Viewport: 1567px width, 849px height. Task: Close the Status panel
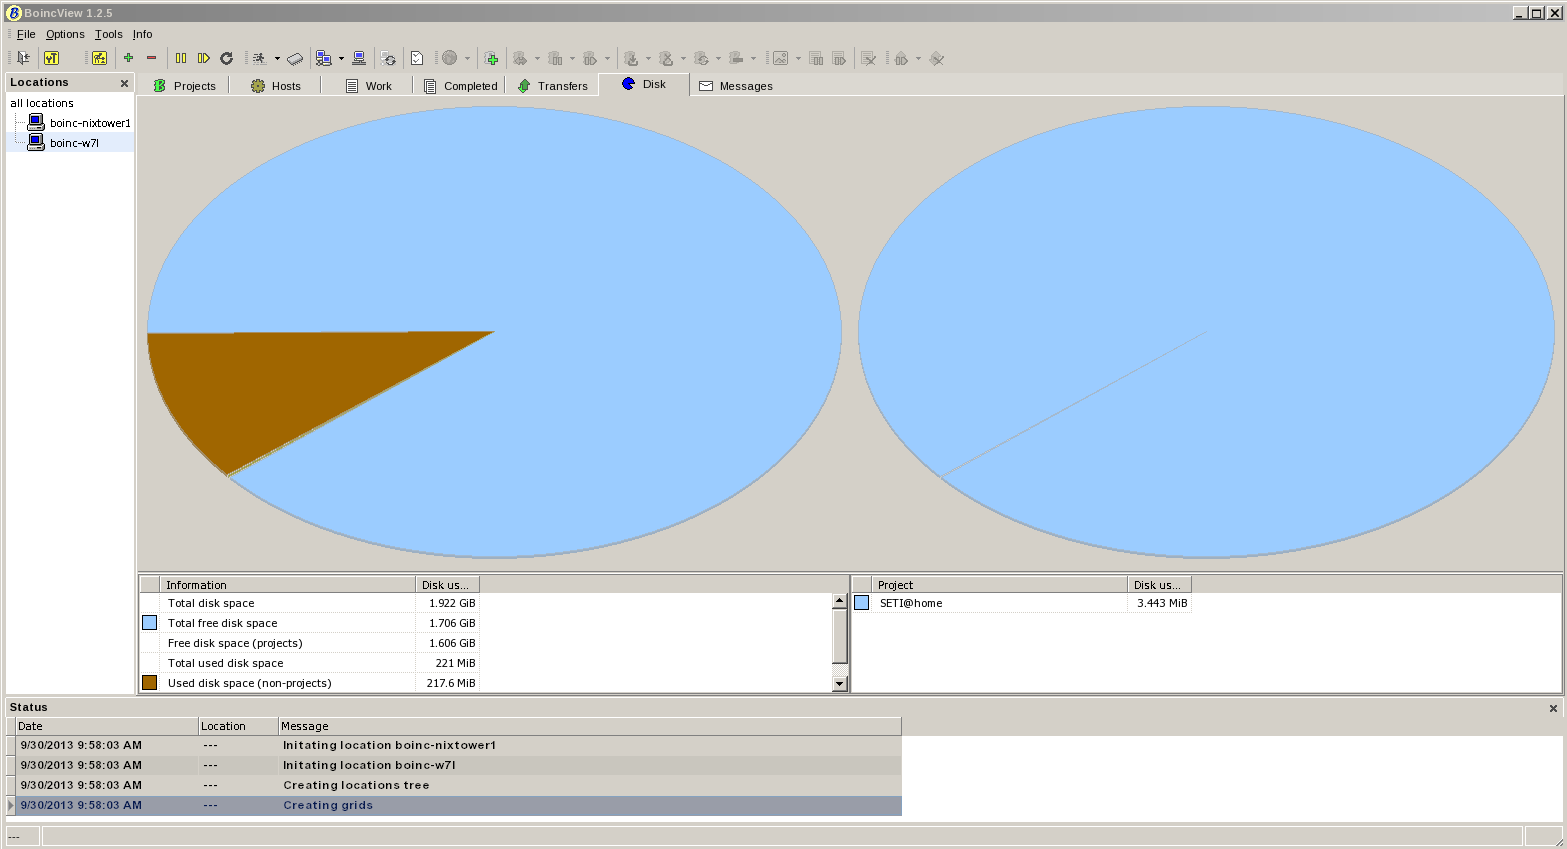pyautogui.click(x=1553, y=708)
